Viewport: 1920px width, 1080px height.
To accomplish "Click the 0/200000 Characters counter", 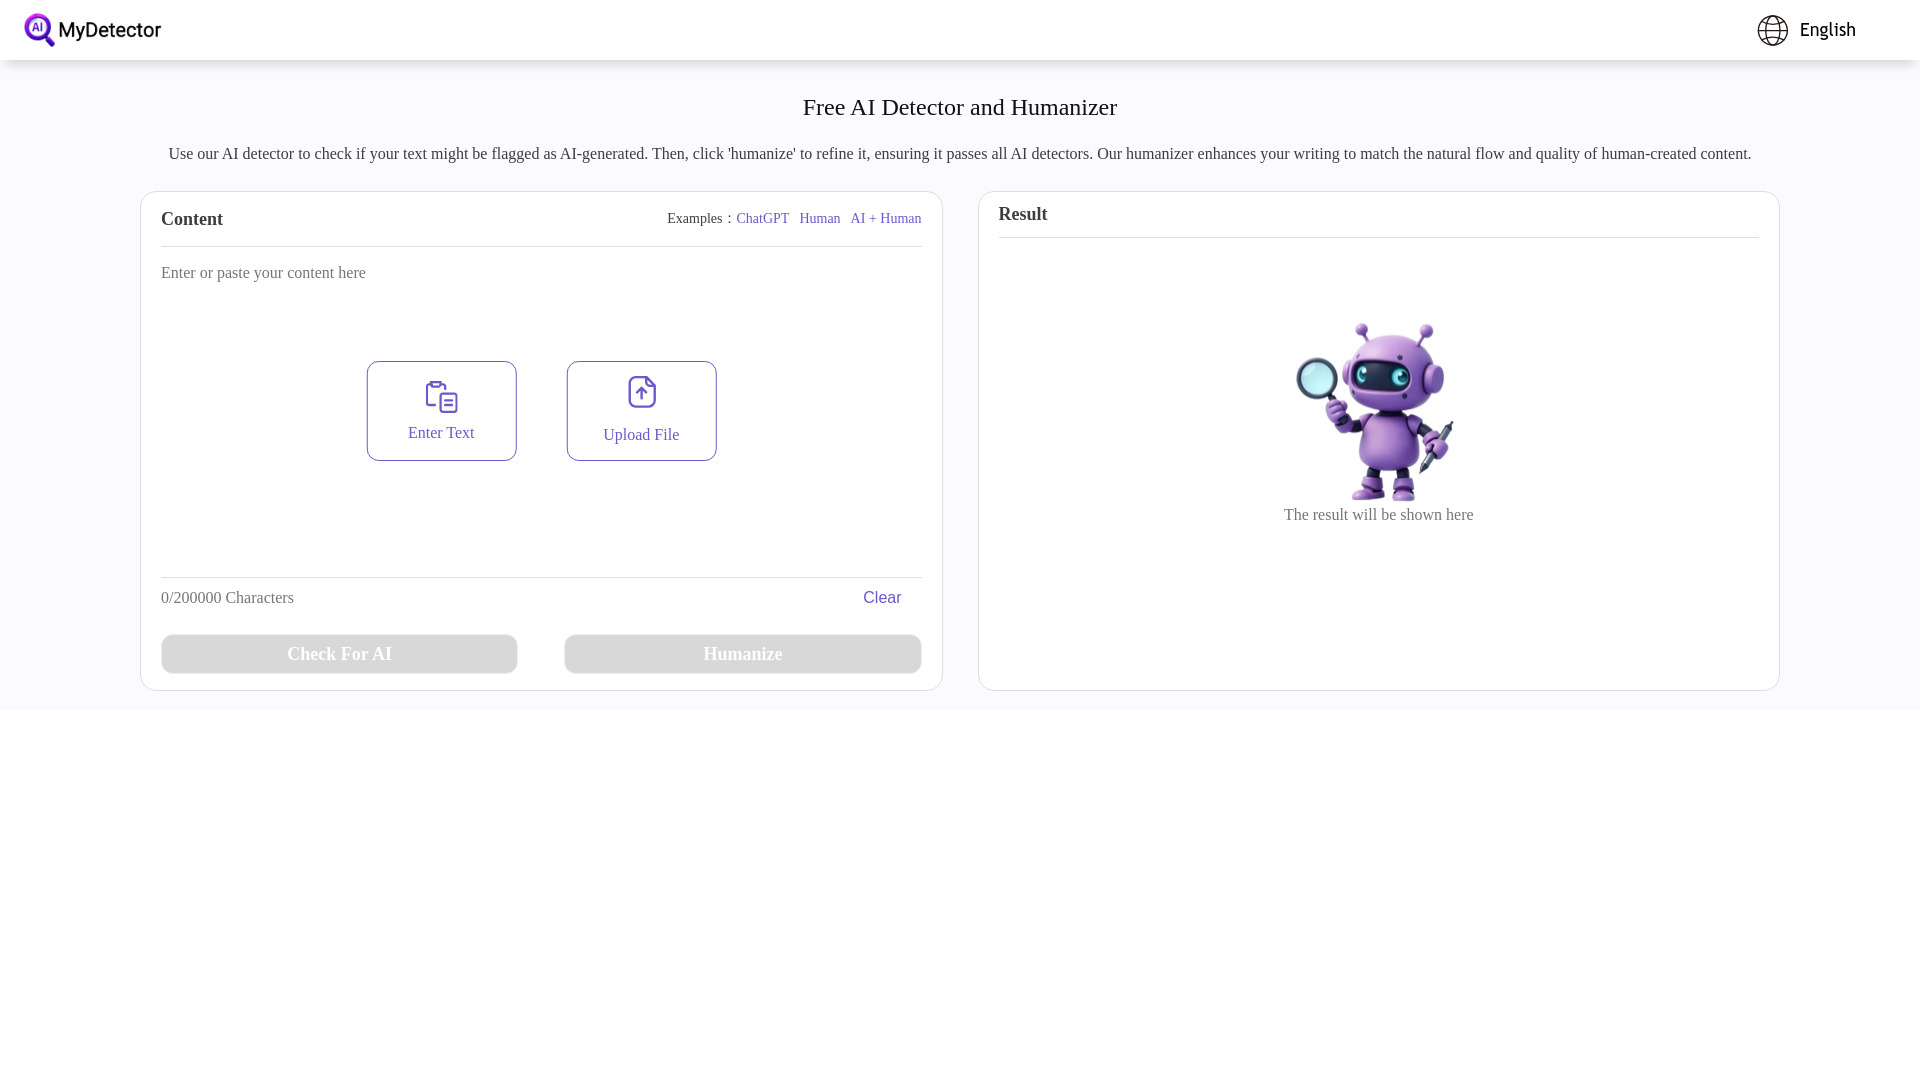I will [x=227, y=597].
